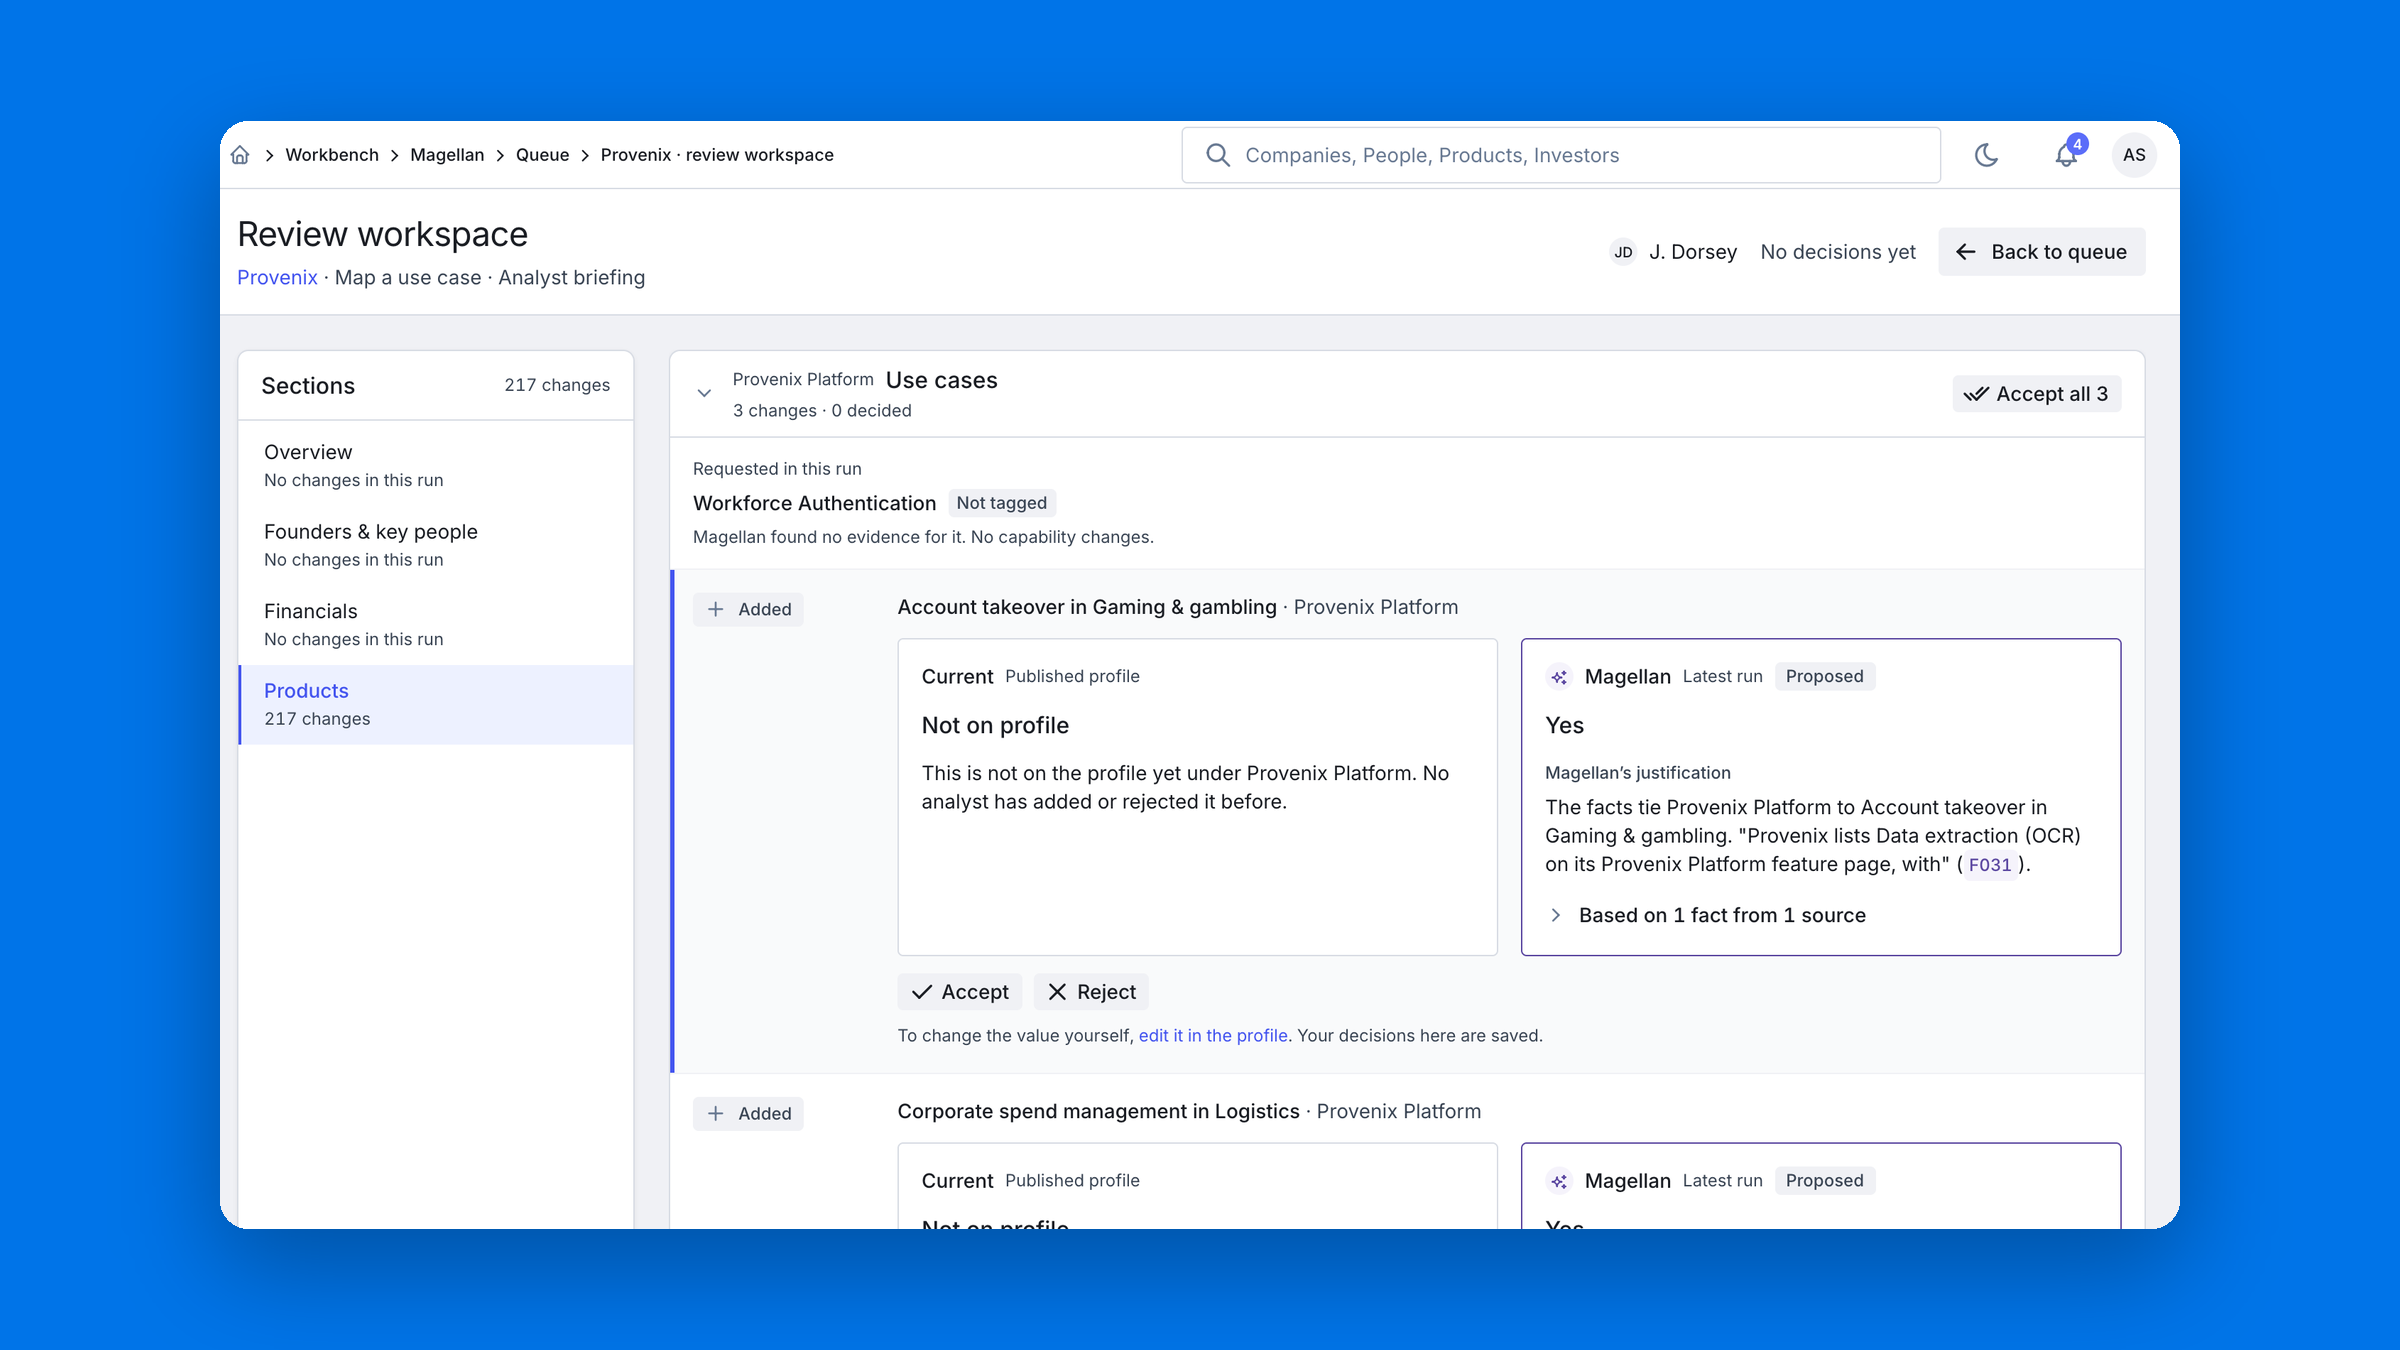This screenshot has width=2400, height=1350.
Task: Select the Products section
Action: [436, 705]
